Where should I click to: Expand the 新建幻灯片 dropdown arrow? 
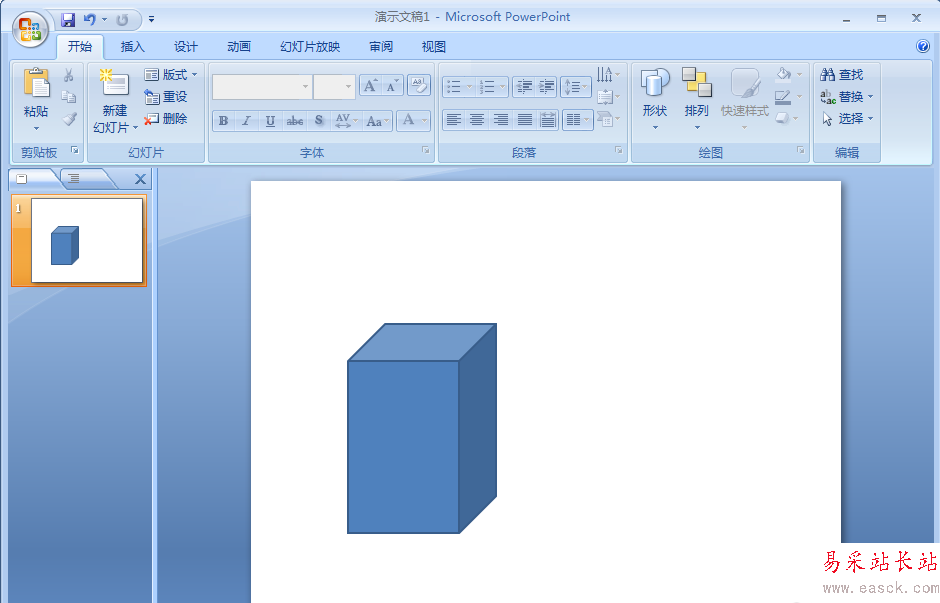tap(135, 128)
